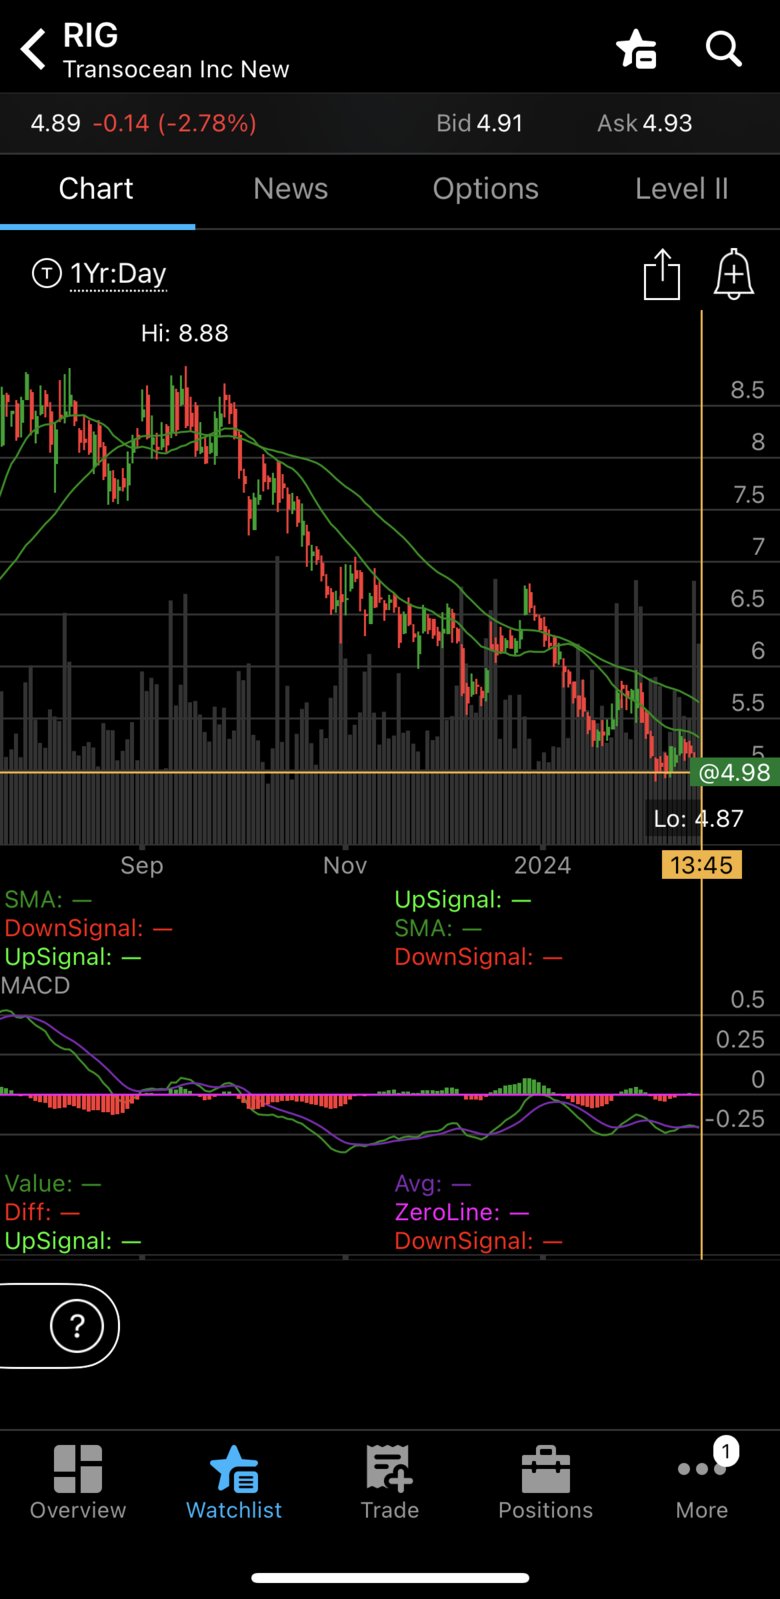Add RIG to watchlist with star icon
The image size is (780, 1599).
click(636, 48)
